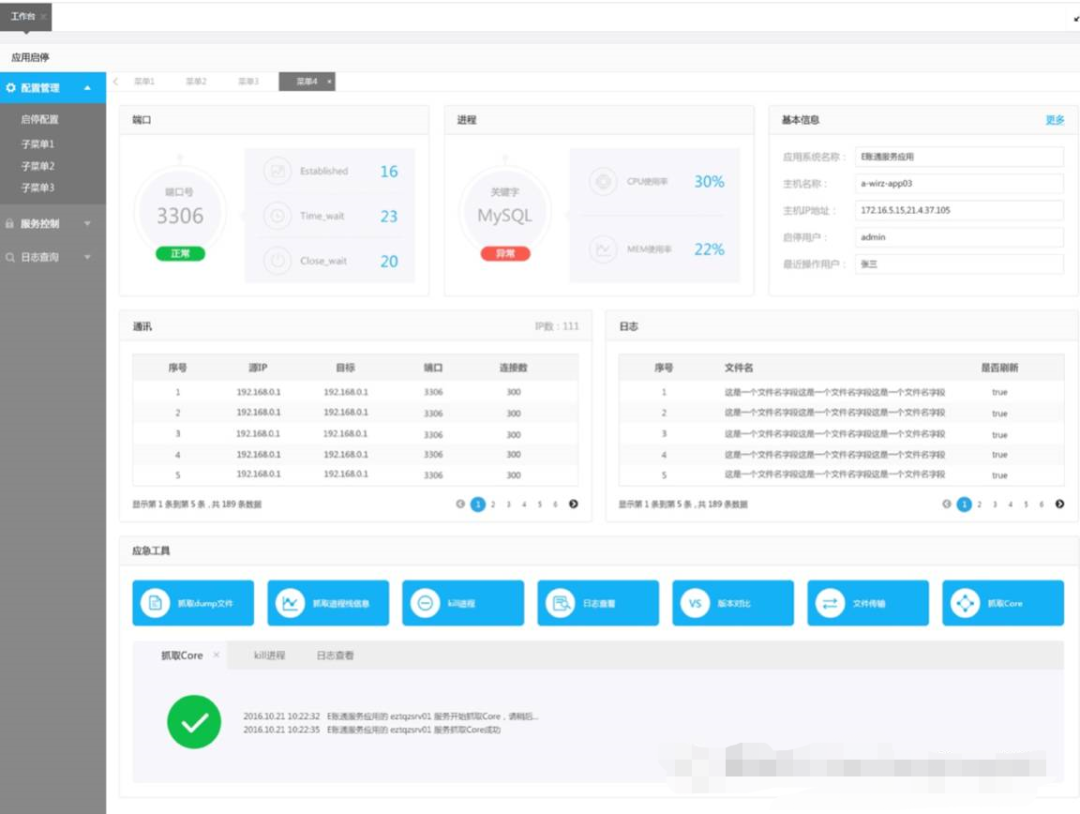Select page 1 in 日志 pagination
Viewport: 1080px width, 814px height.
click(964, 504)
